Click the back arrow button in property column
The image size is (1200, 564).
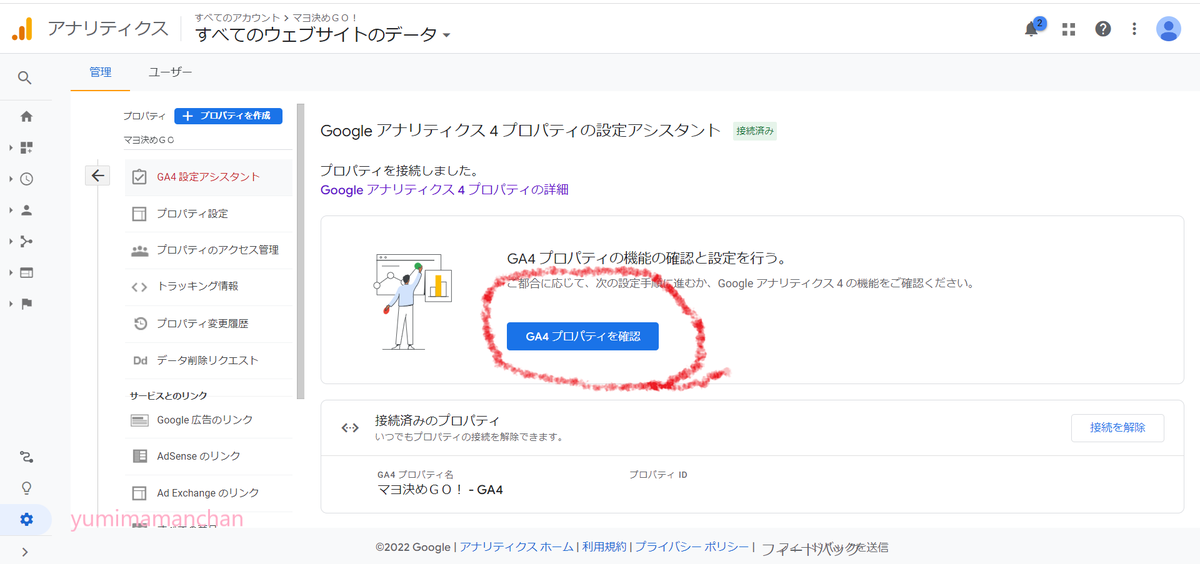coord(97,176)
